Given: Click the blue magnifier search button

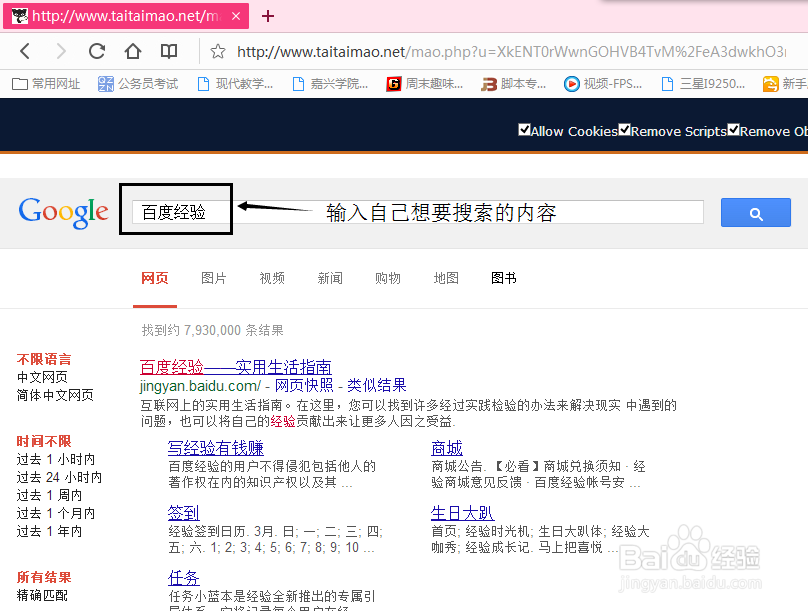Looking at the screenshot, I should point(755,212).
